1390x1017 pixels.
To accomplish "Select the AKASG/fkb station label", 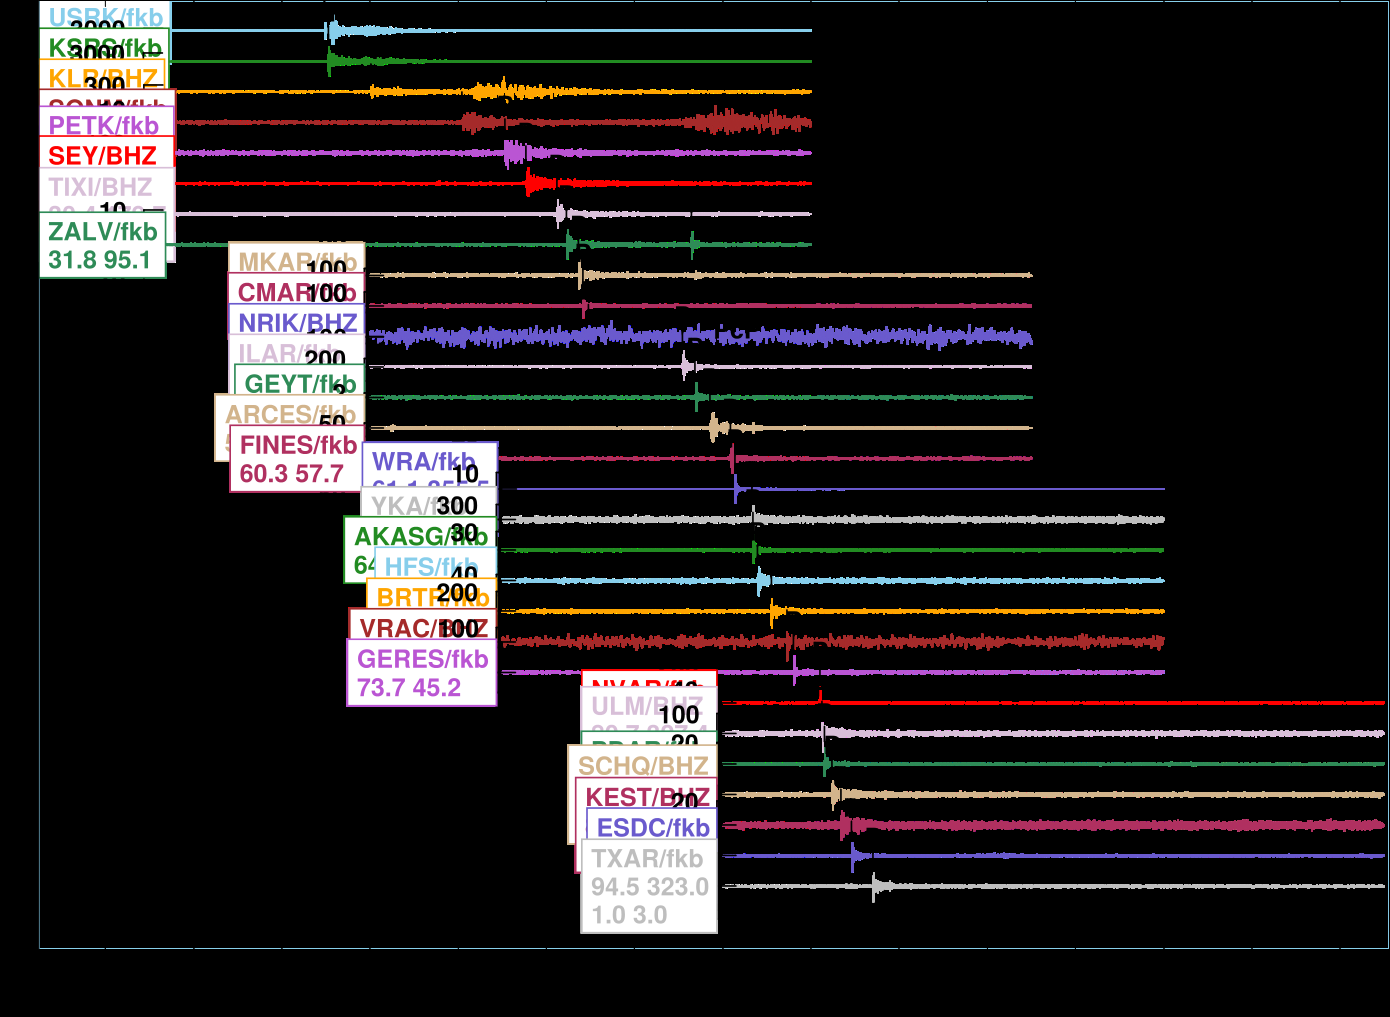I will (x=421, y=536).
